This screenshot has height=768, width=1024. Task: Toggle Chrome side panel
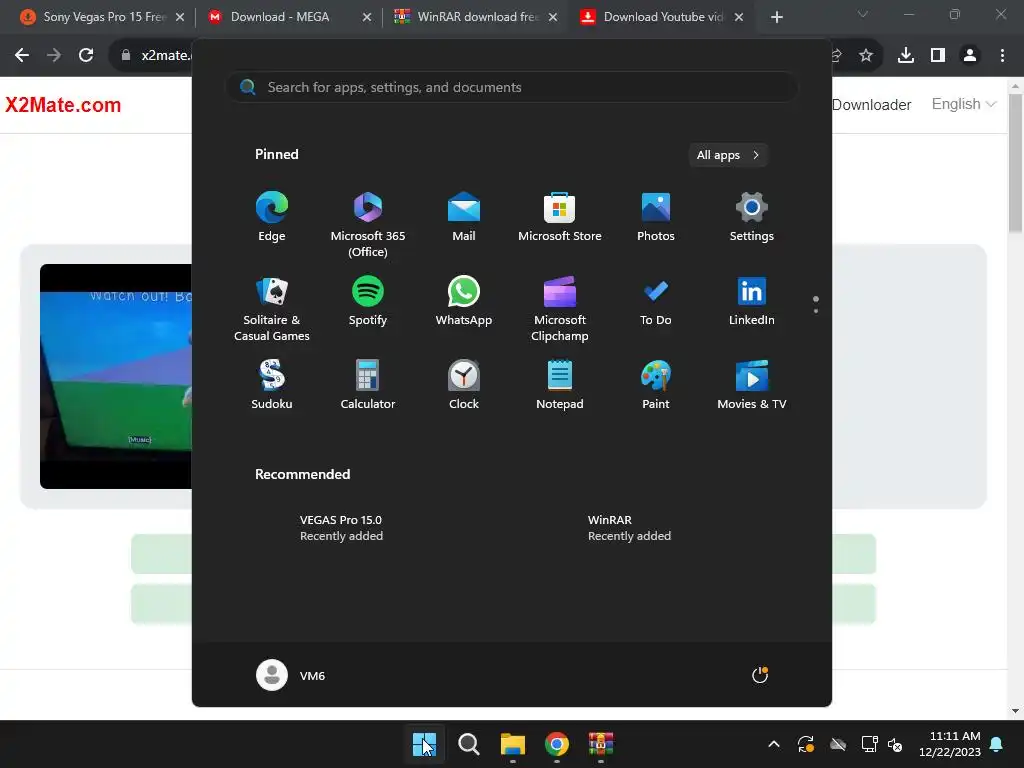click(938, 56)
